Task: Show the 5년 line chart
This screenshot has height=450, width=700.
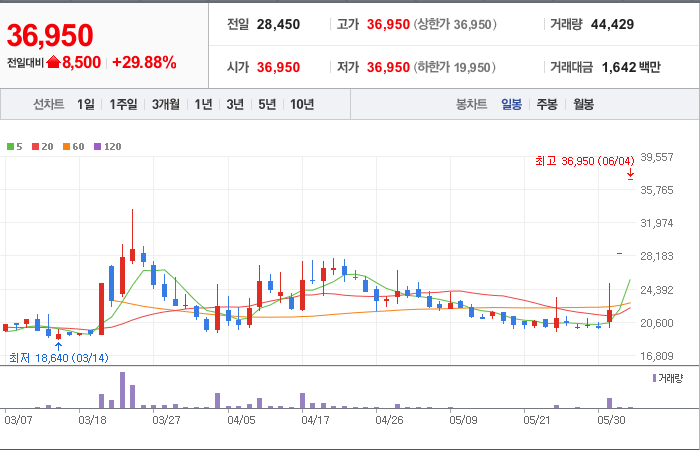Action: tap(267, 104)
